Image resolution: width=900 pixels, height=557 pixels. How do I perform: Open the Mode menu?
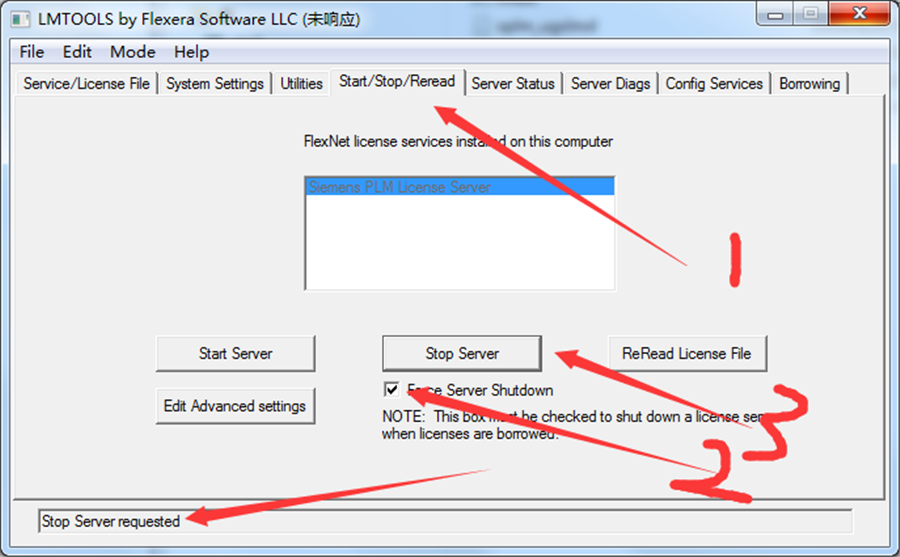133,52
